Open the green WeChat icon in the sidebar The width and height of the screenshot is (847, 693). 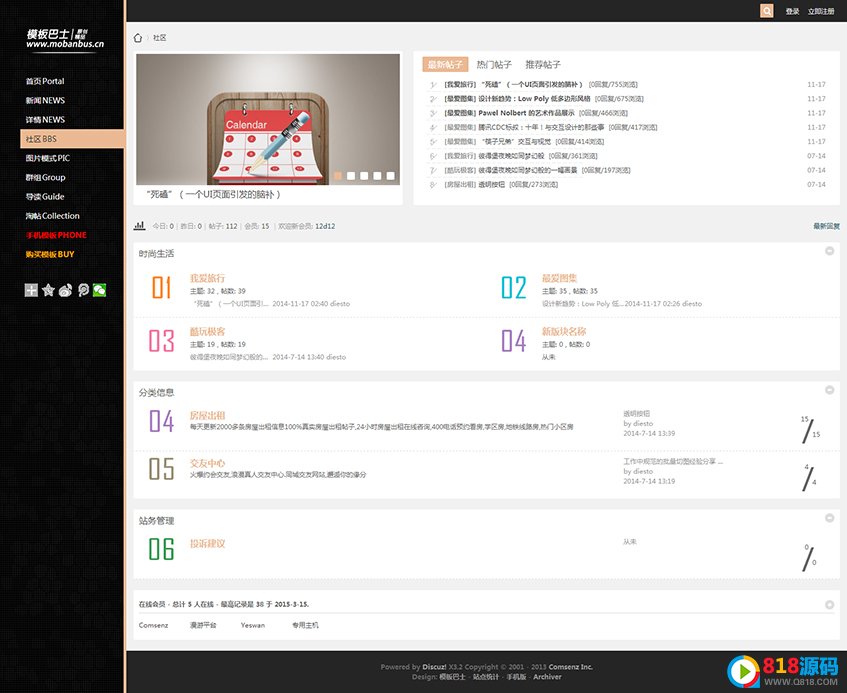99,290
